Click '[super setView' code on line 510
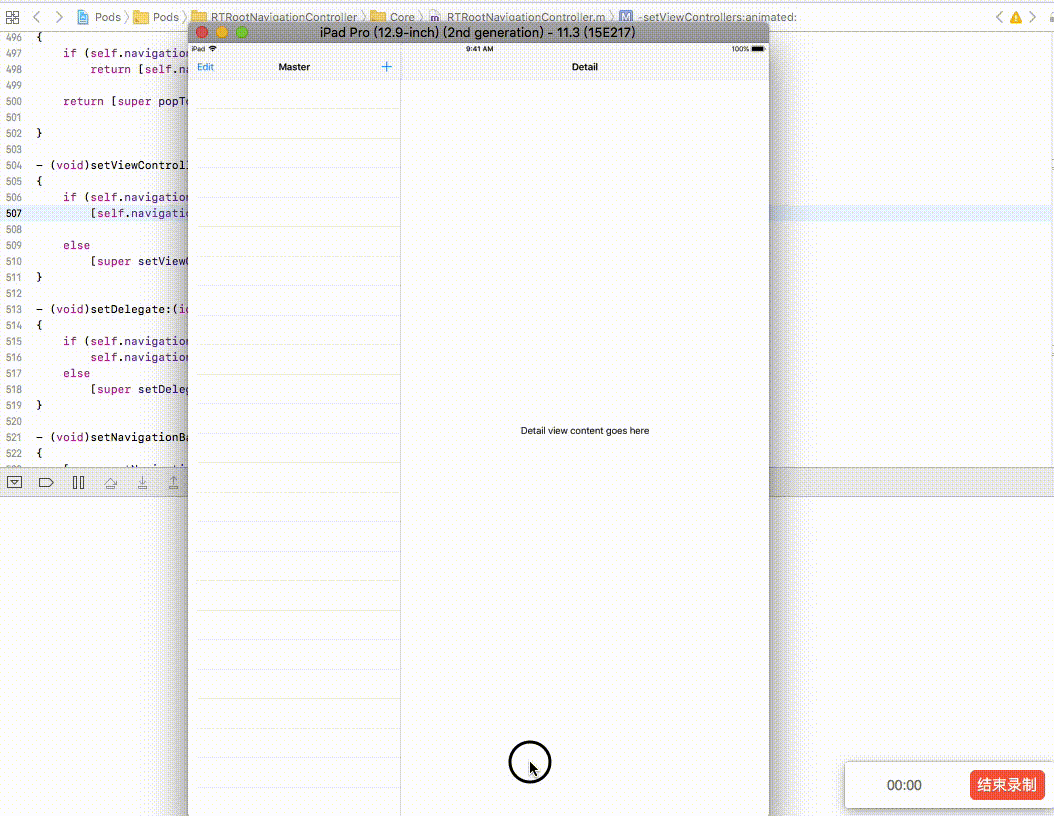 (139, 261)
